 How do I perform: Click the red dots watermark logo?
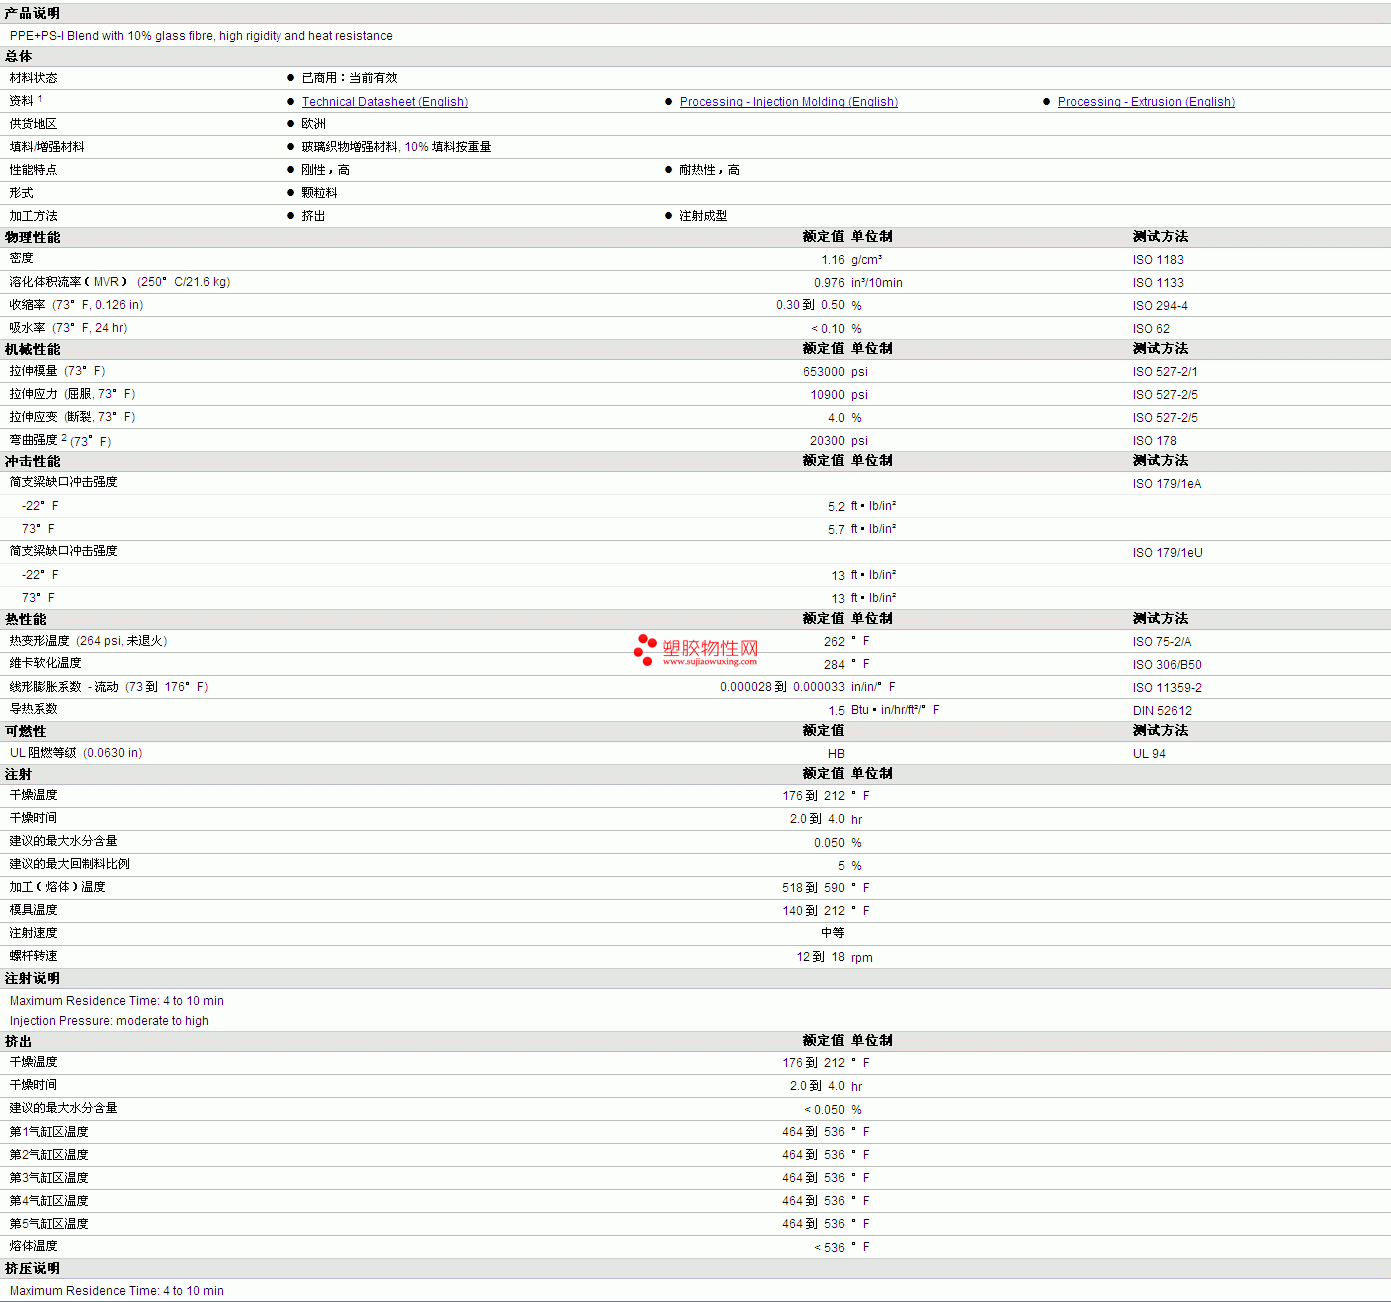click(x=645, y=650)
